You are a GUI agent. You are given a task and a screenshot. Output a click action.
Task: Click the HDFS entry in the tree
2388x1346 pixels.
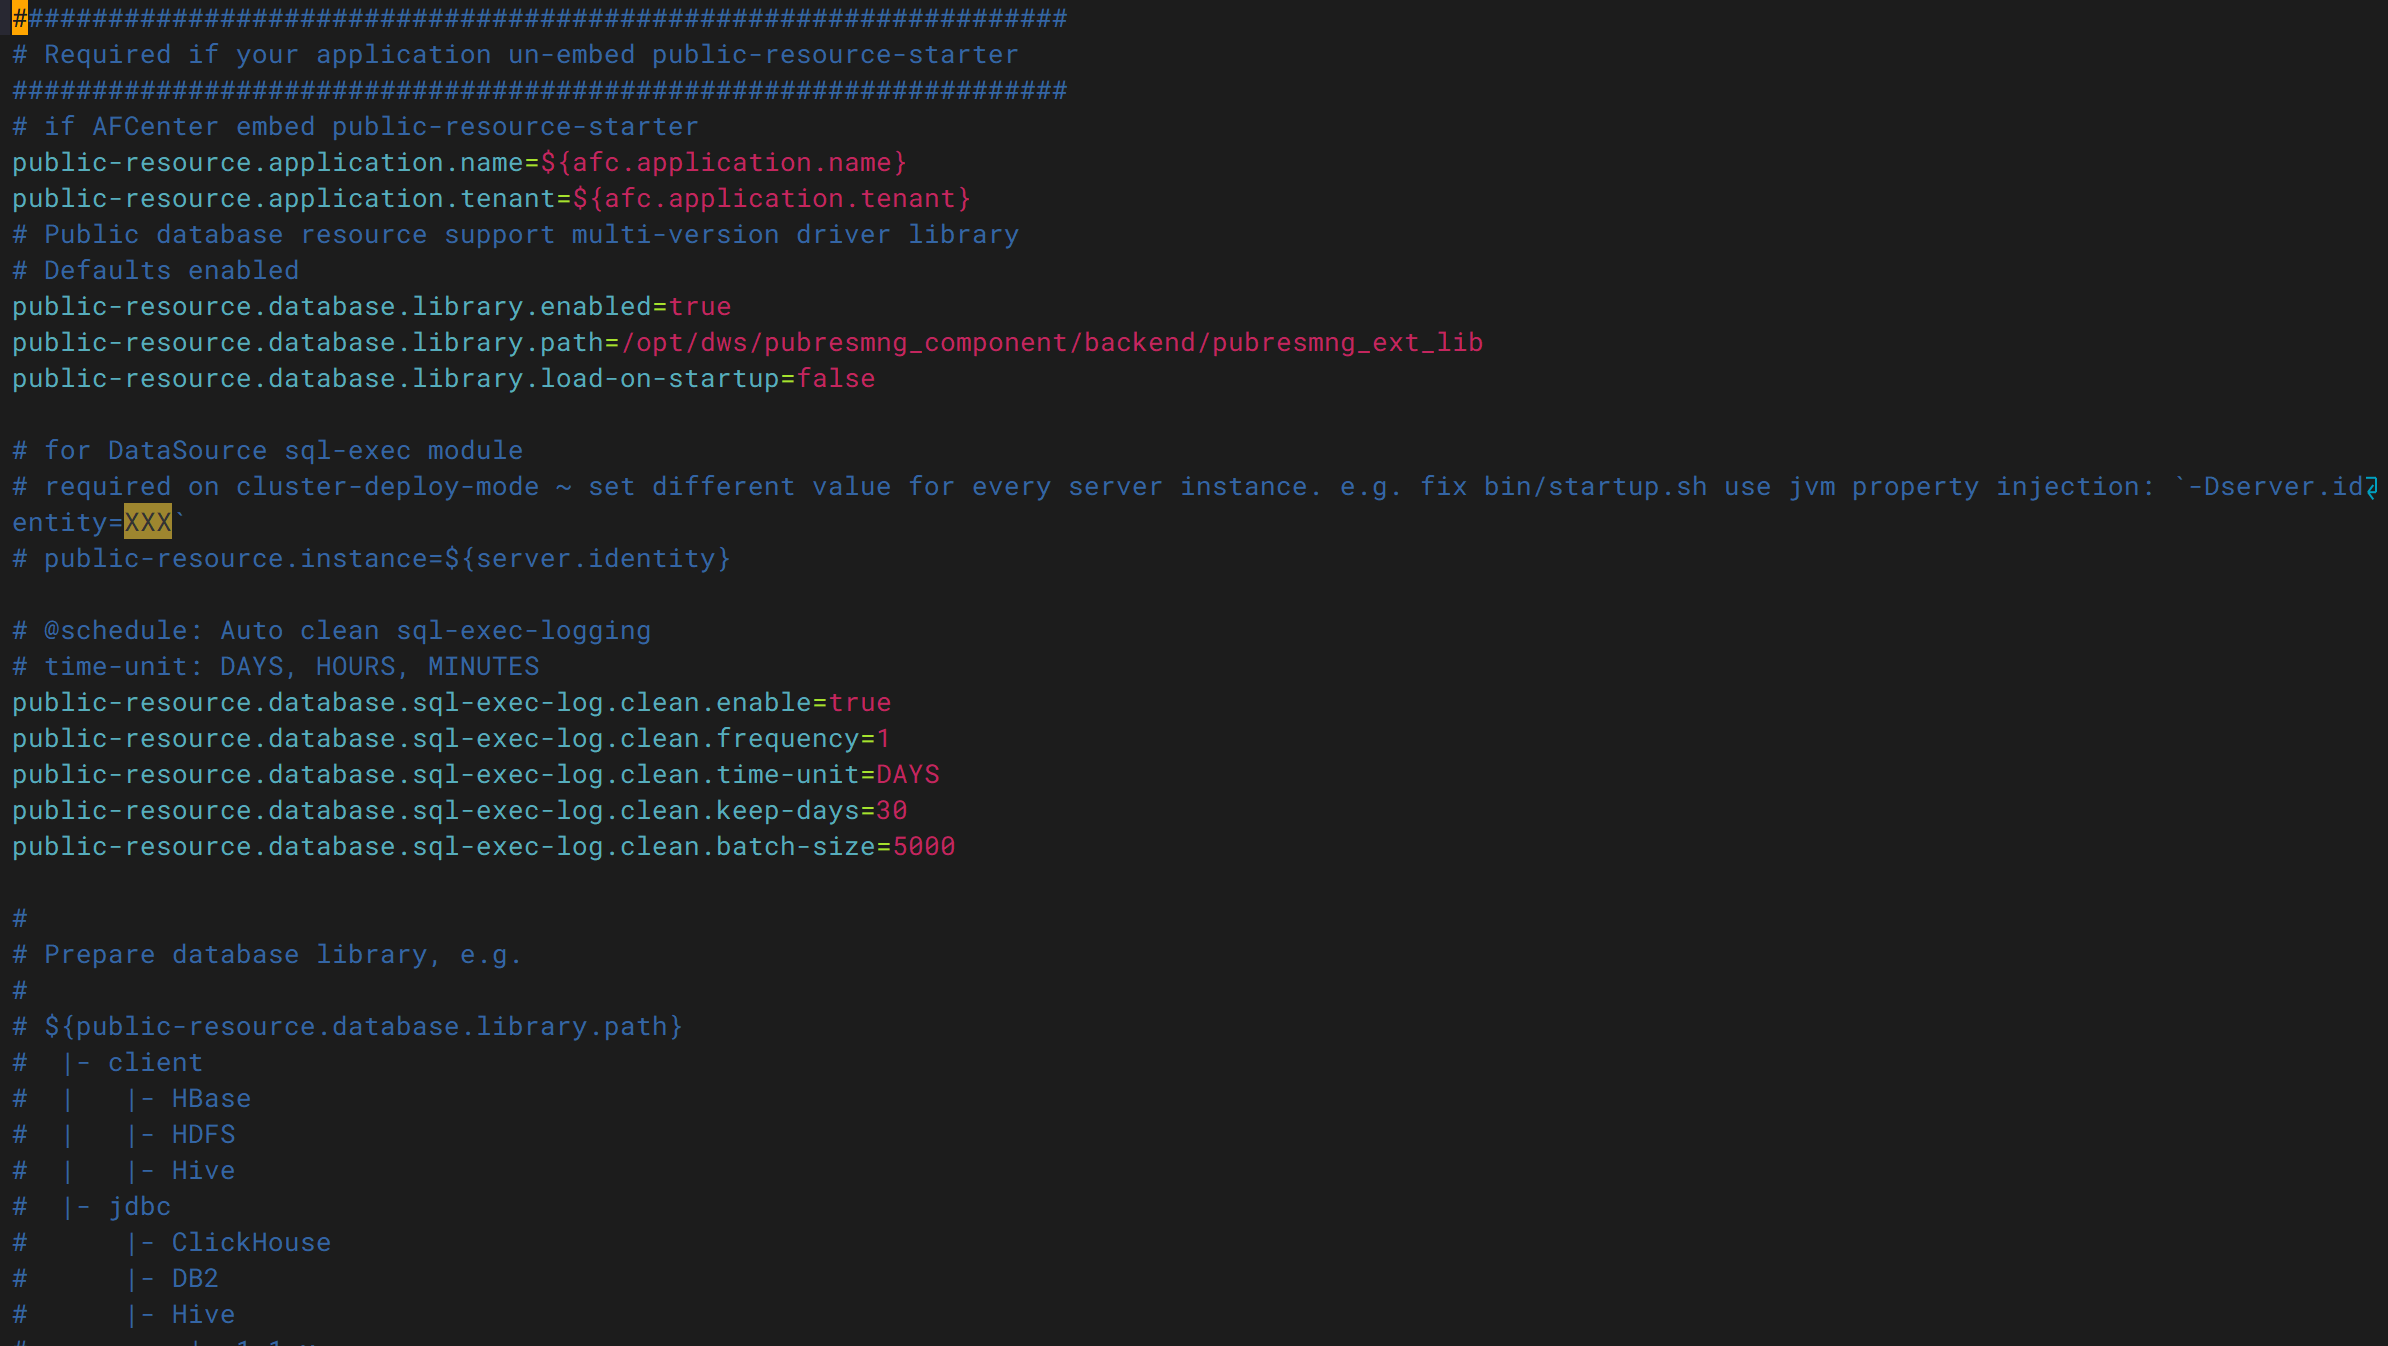203,1134
